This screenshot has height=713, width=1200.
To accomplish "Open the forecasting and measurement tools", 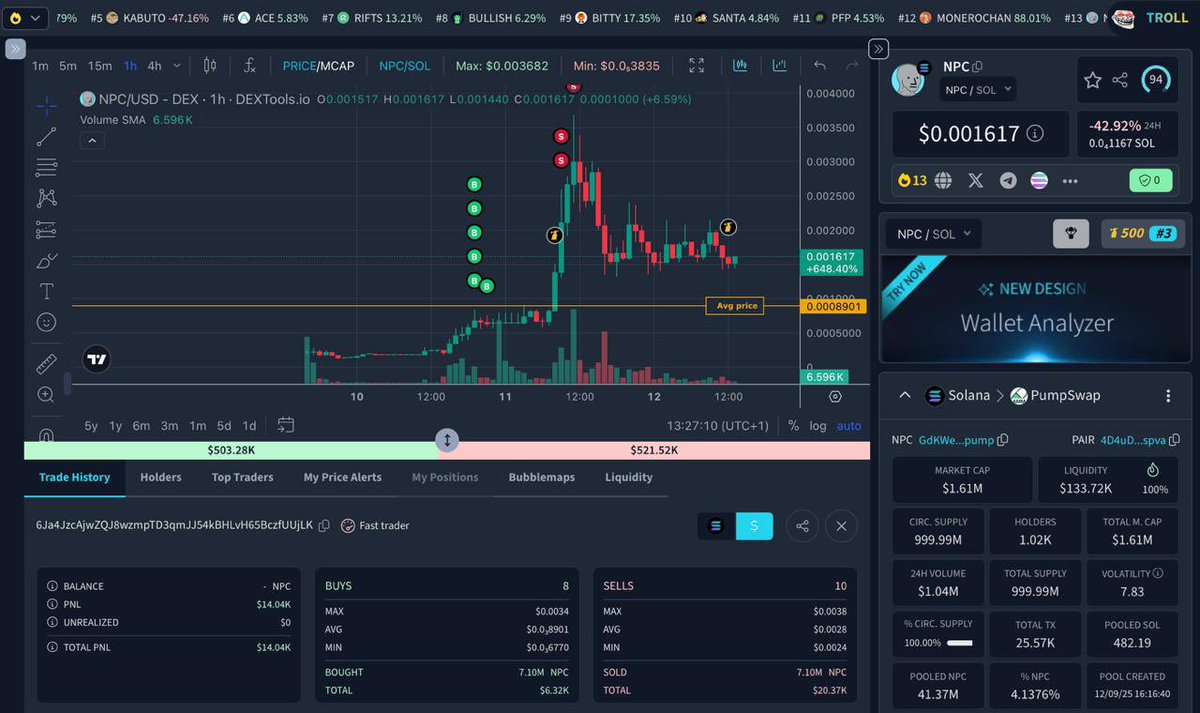I will pos(46,229).
